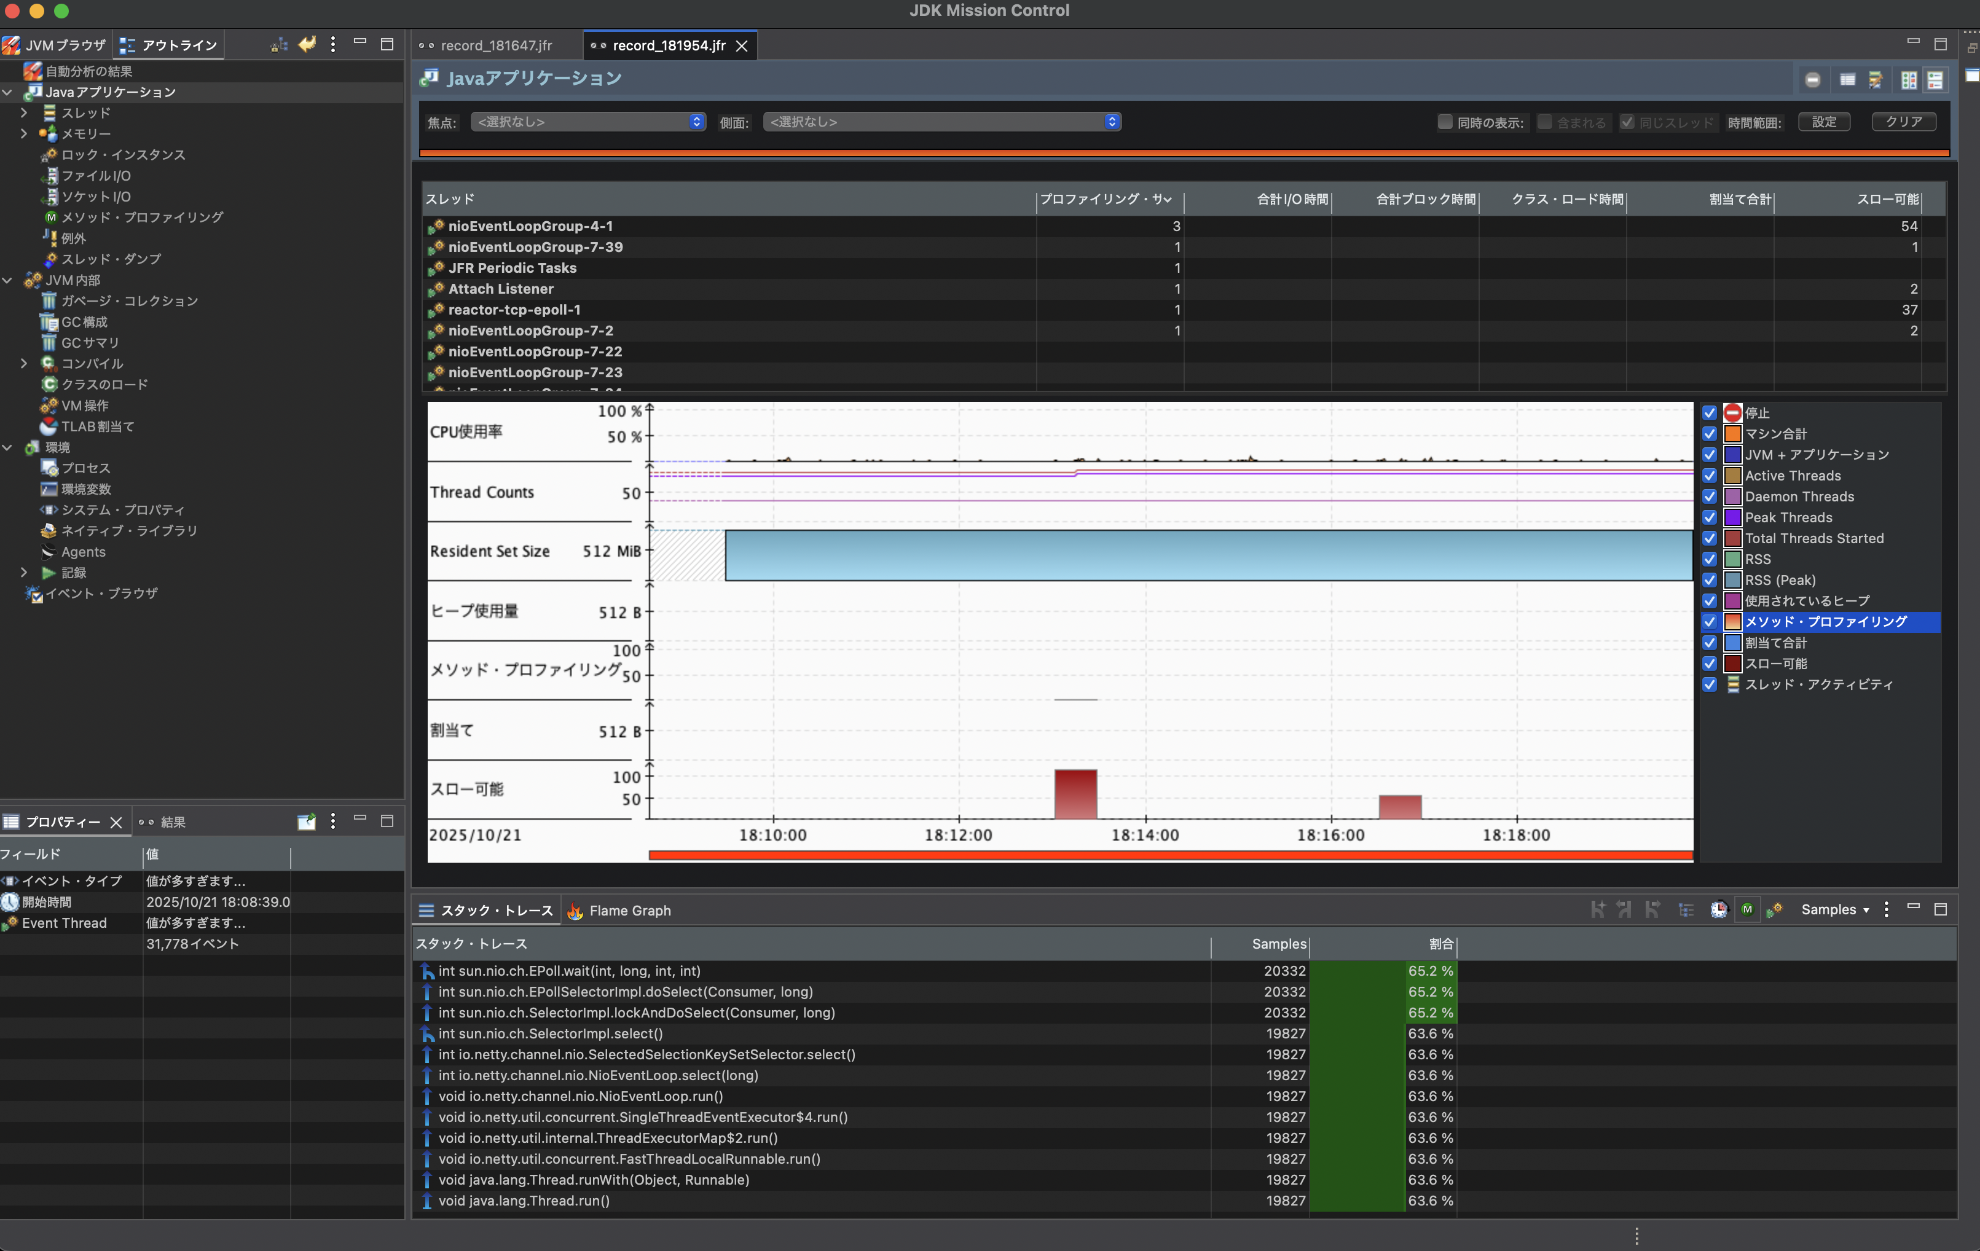Click the 設定 time range button
Image resolution: width=1980 pixels, height=1251 pixels.
tap(1824, 122)
